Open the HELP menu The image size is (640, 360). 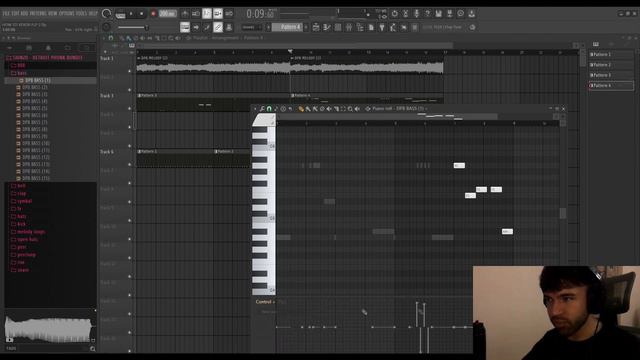click(93, 13)
